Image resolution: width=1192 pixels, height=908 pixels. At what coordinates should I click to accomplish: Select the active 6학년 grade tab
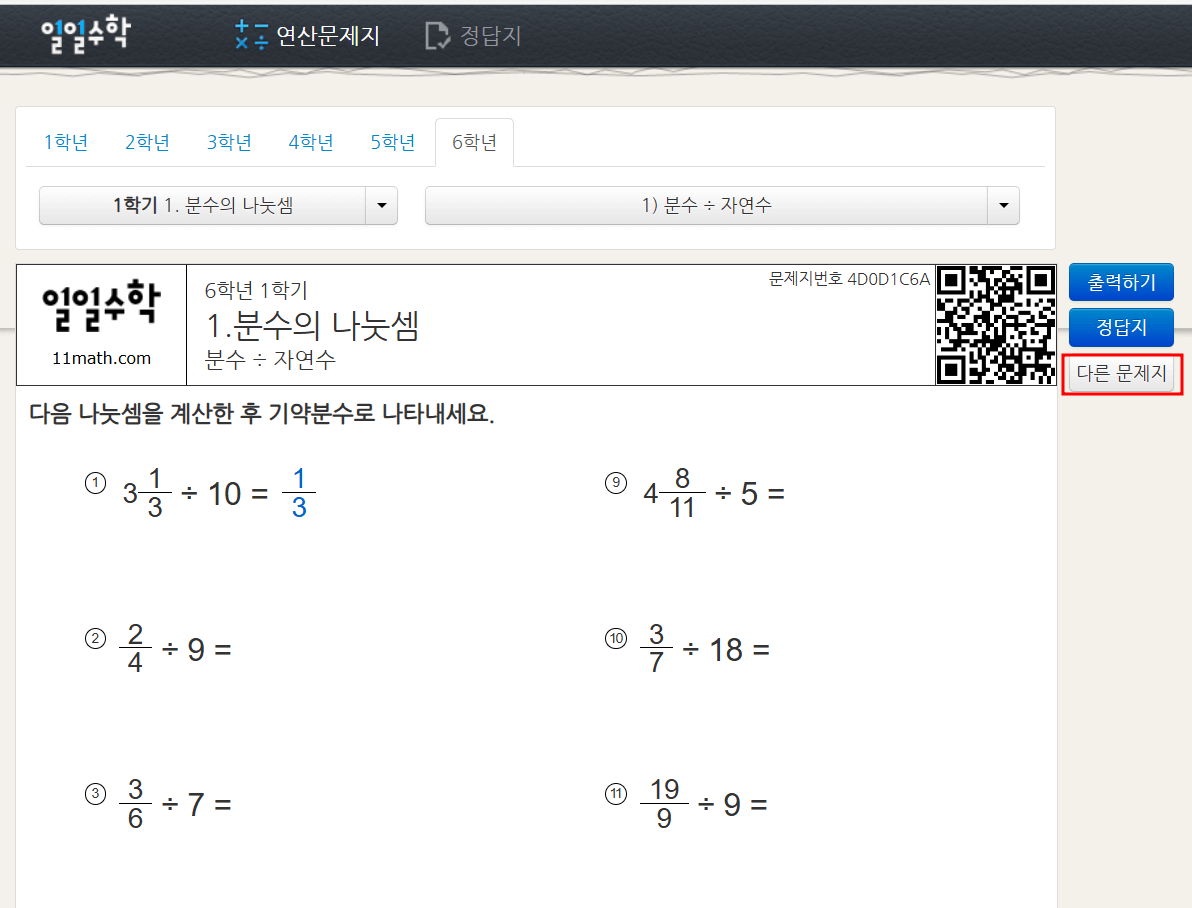point(474,142)
